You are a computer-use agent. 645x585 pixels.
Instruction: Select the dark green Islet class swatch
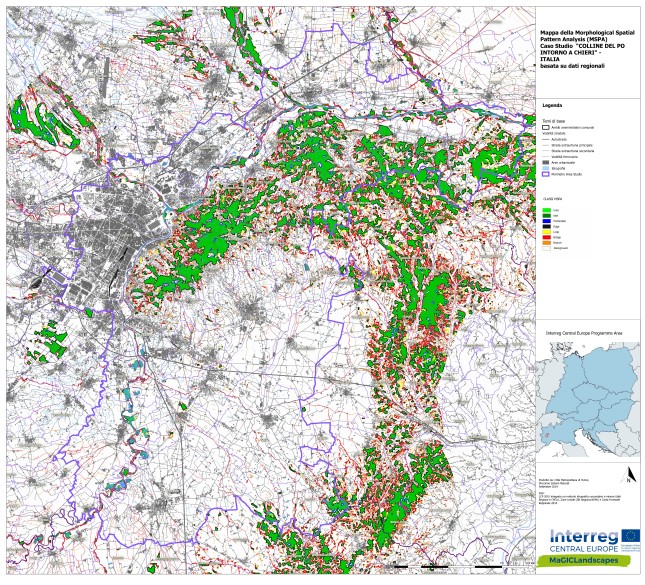tap(547, 216)
